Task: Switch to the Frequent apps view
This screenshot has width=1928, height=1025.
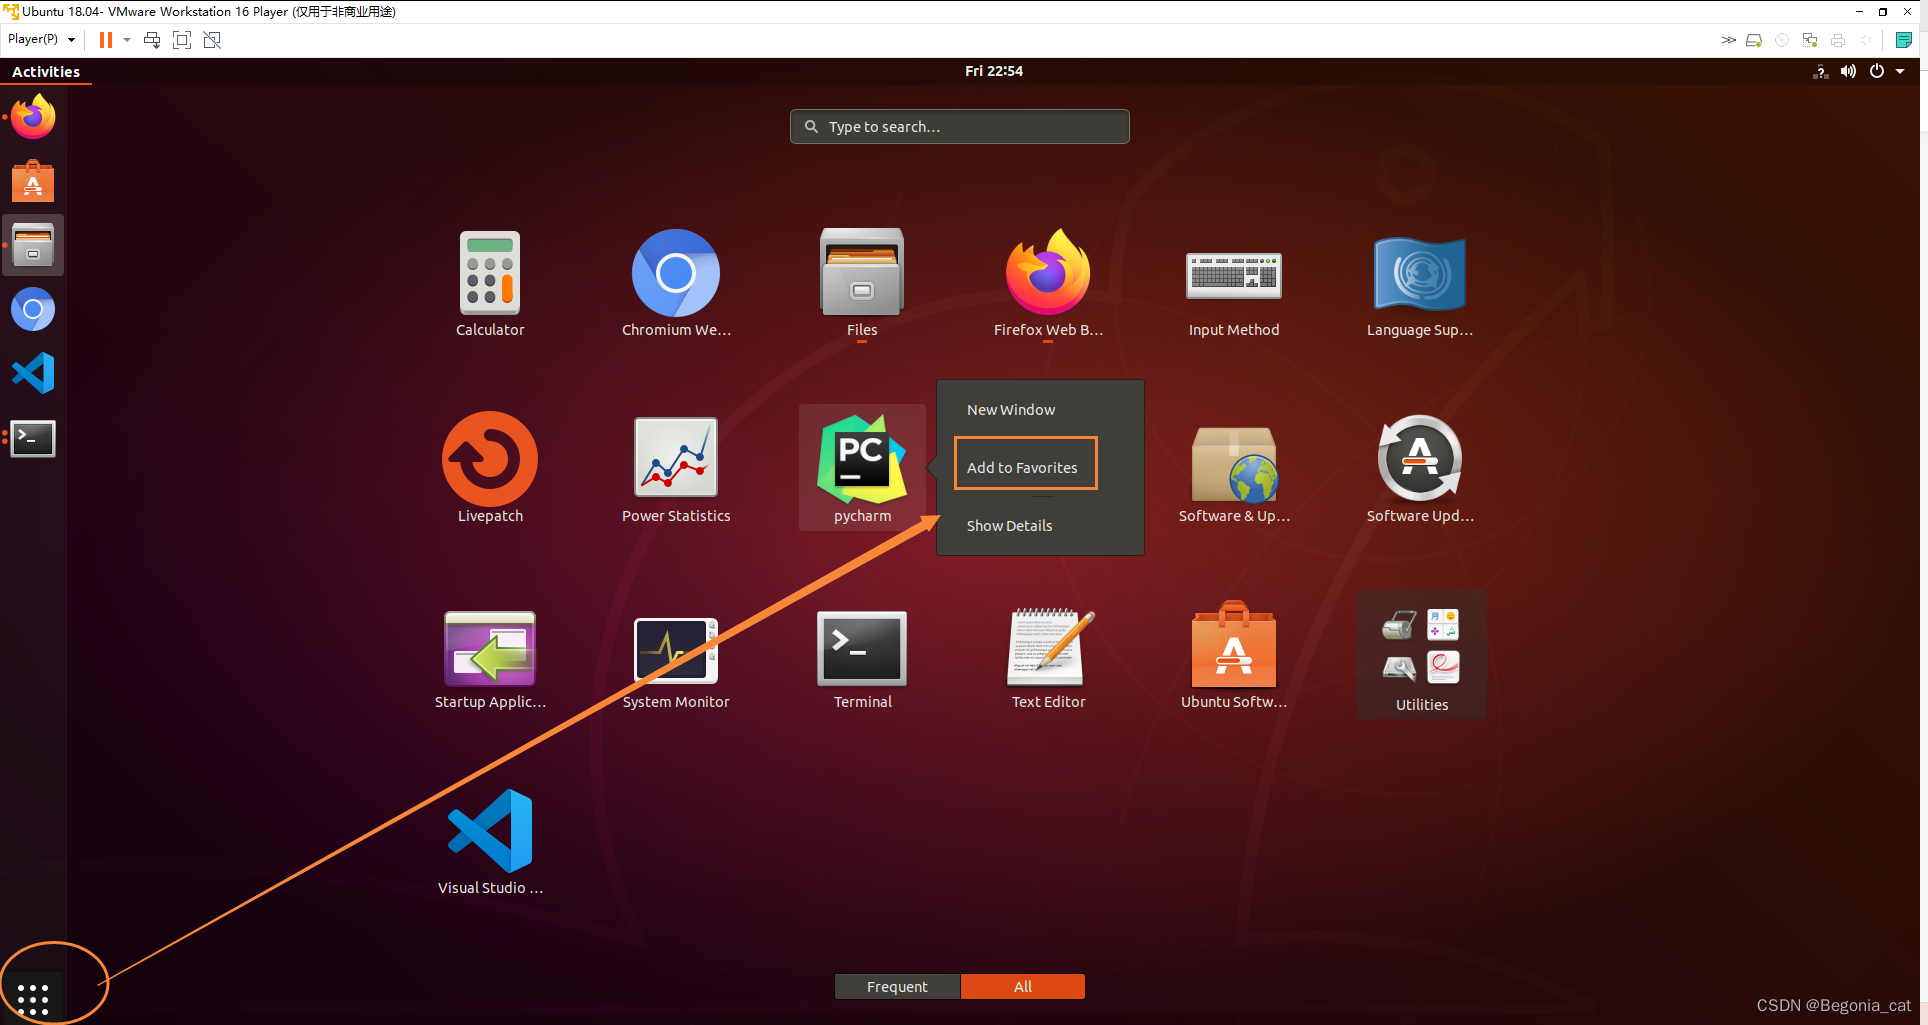Action: [x=896, y=986]
